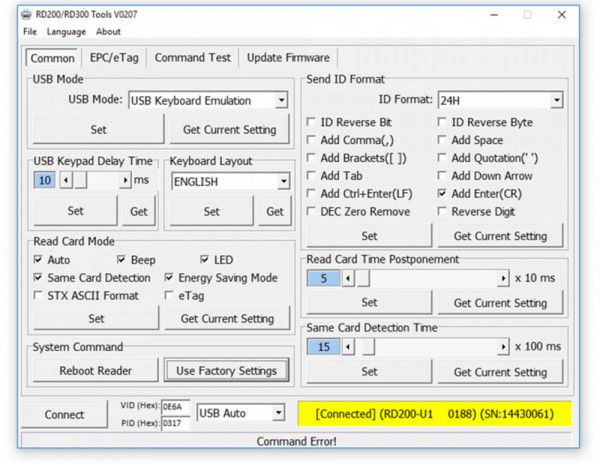Uncheck the Add Enter(CR) option
The height and width of the screenshot is (465, 600).
(443, 193)
